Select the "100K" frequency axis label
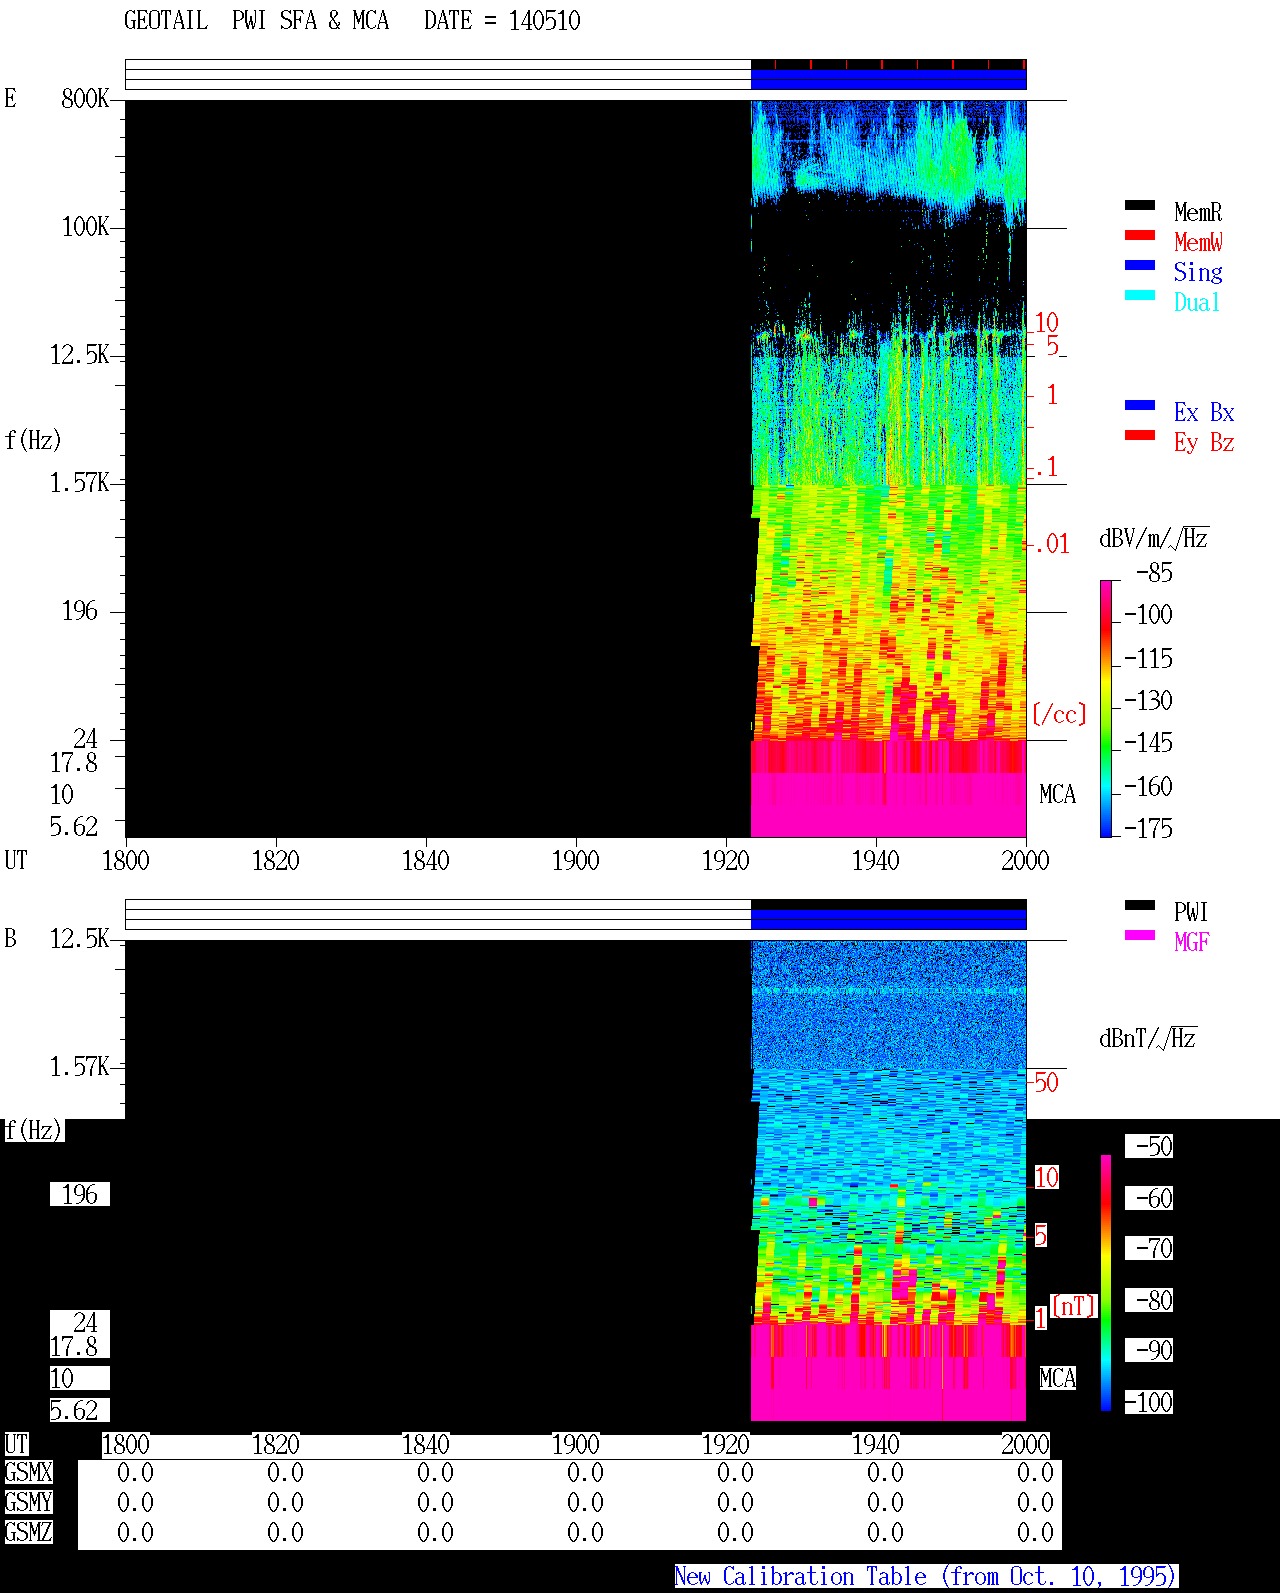 [85, 226]
